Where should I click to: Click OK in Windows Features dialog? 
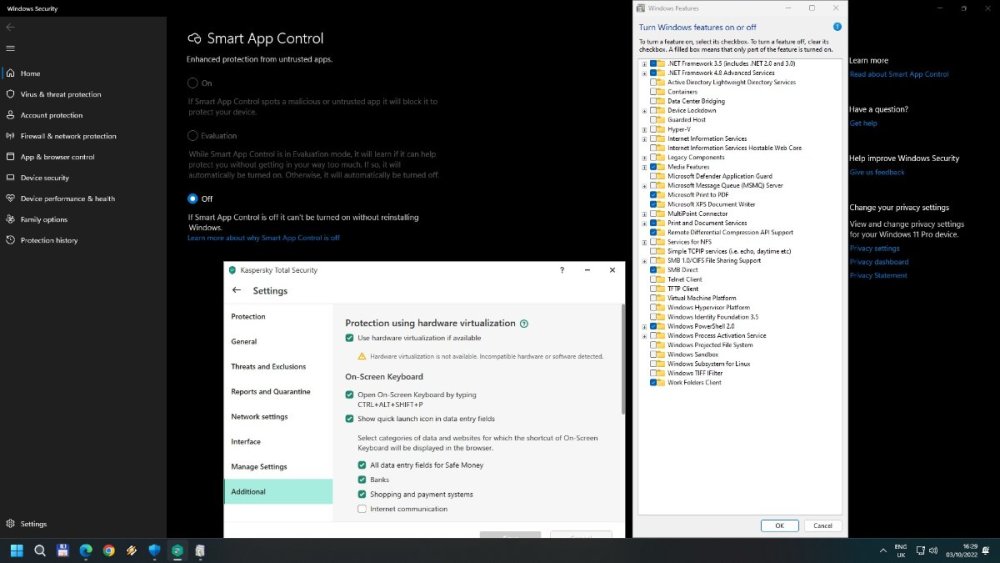point(779,525)
